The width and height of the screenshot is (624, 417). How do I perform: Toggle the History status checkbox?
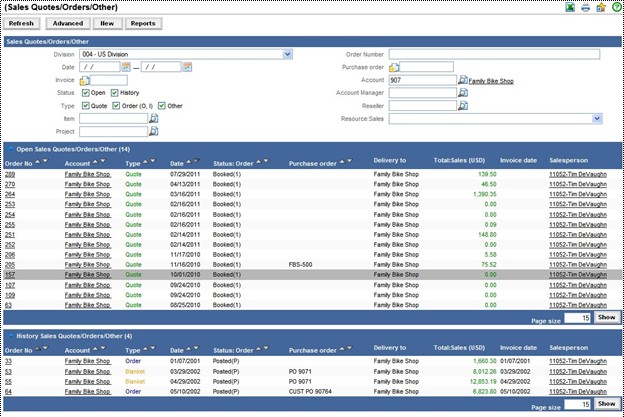(114, 92)
